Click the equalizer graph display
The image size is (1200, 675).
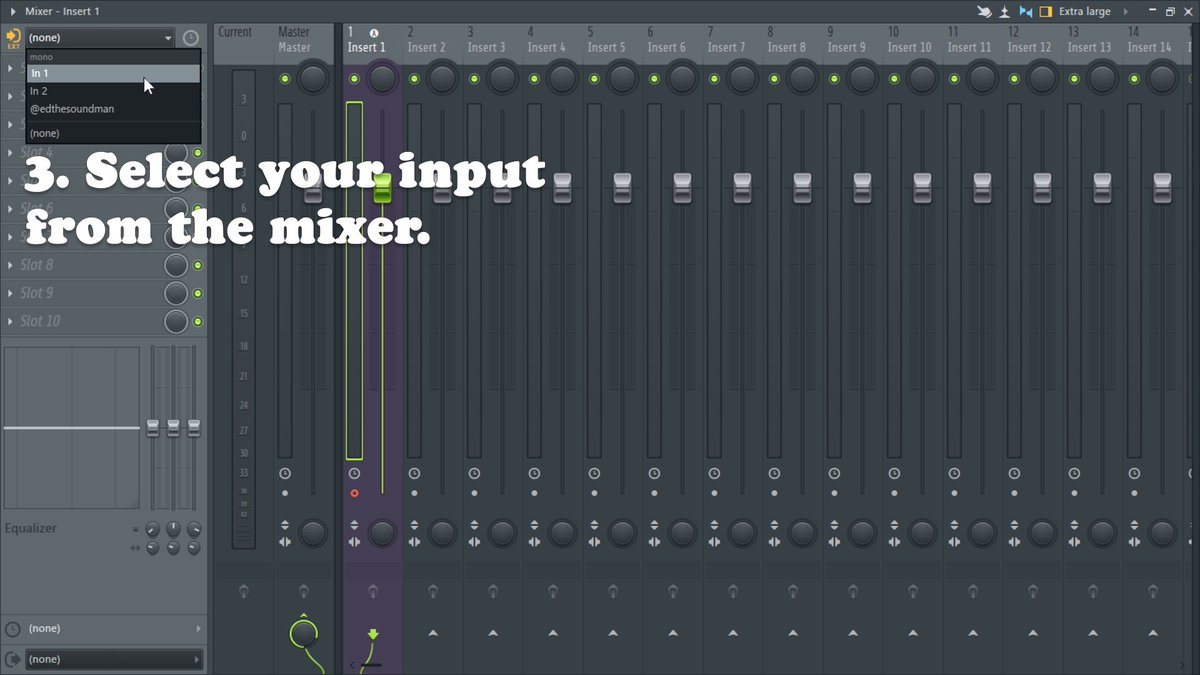pos(71,428)
